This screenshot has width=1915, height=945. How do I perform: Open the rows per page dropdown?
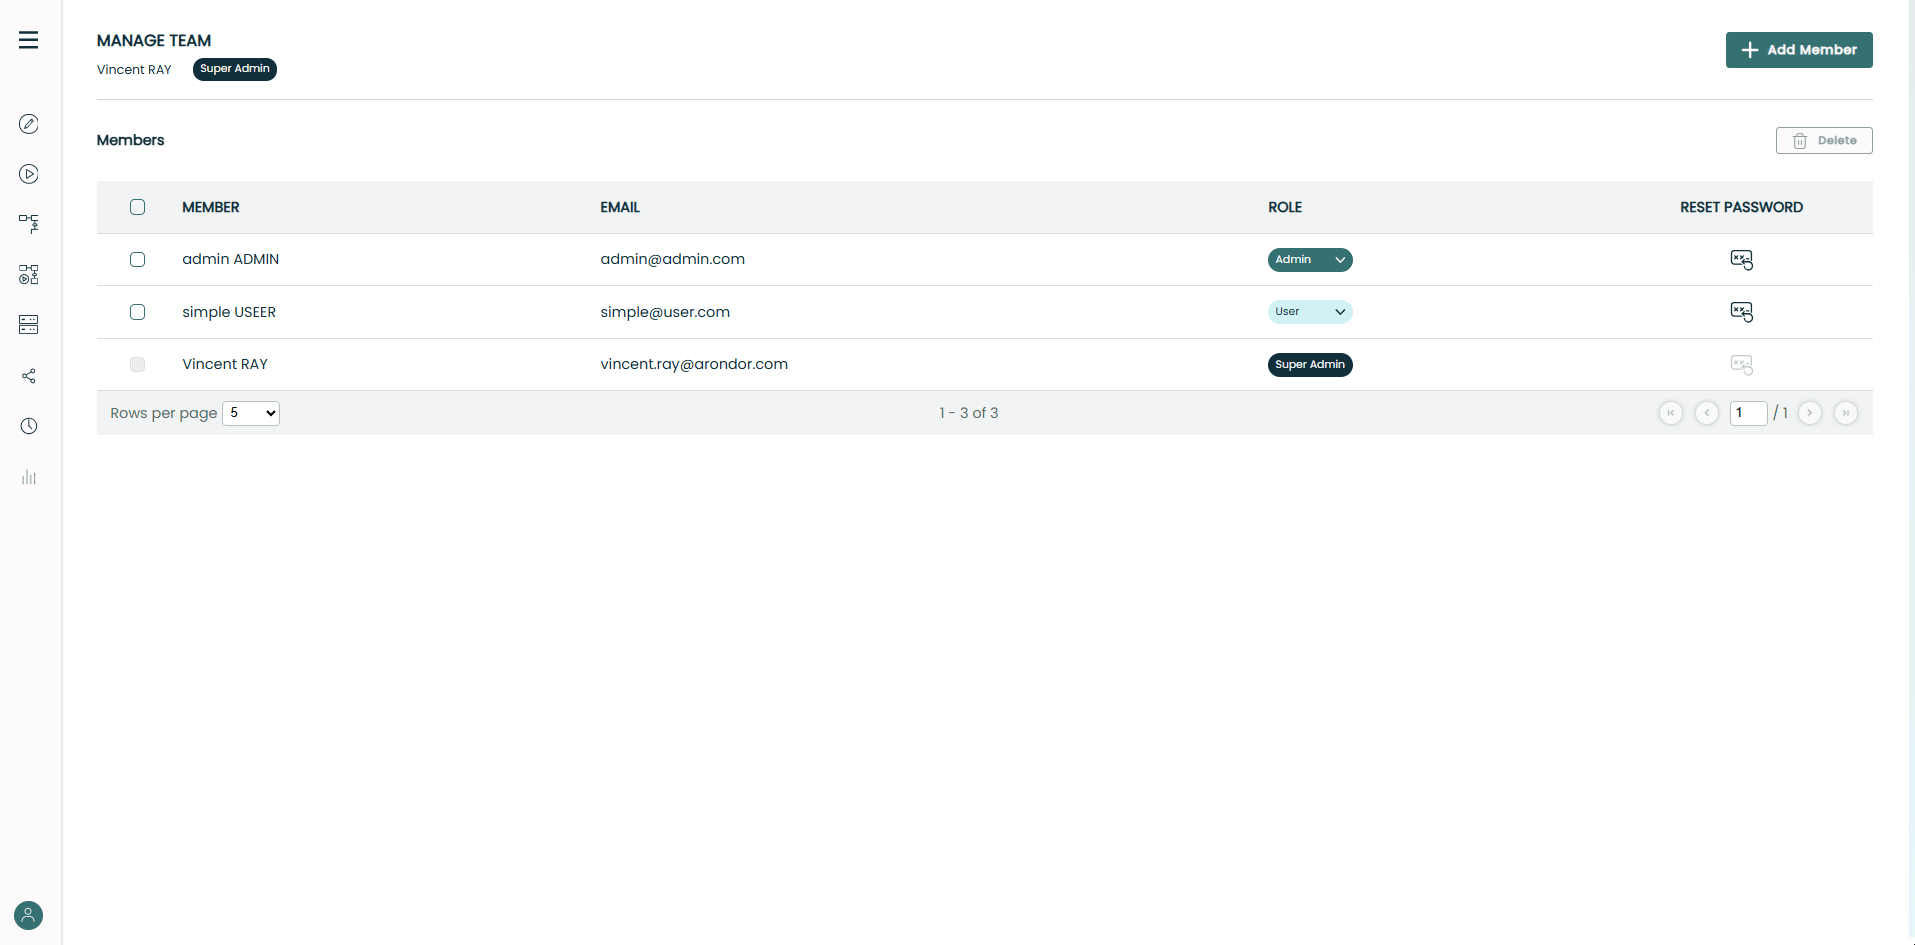click(x=251, y=413)
